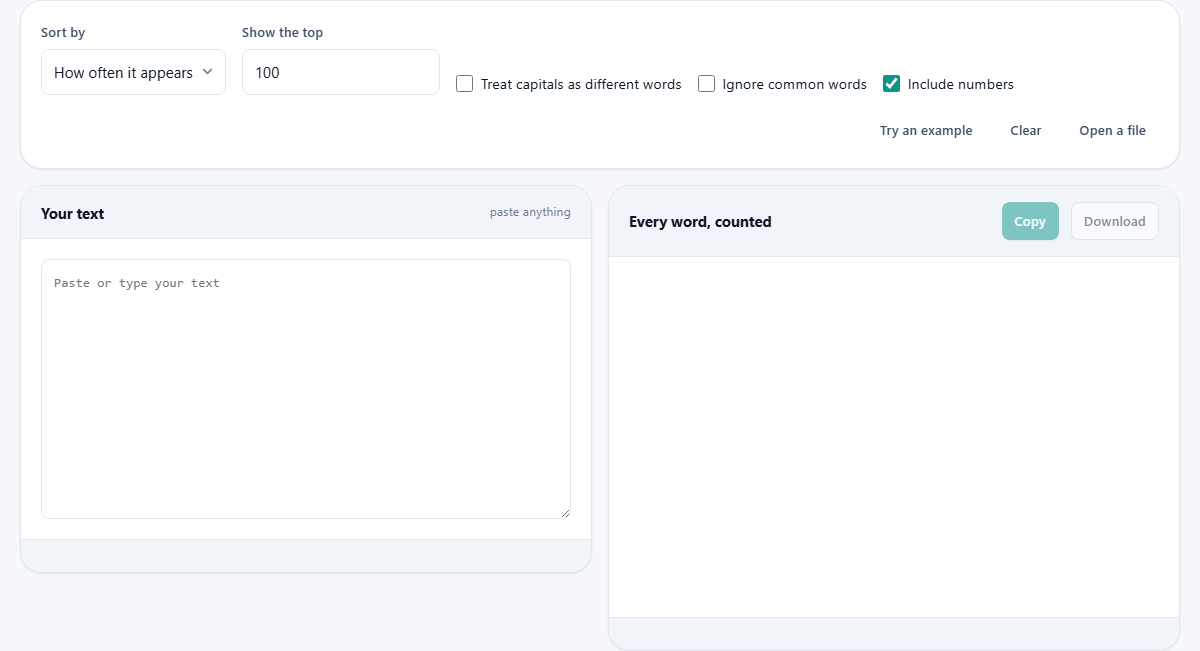The height and width of the screenshot is (651, 1200).
Task: Click the Show the top label
Action: click(282, 33)
